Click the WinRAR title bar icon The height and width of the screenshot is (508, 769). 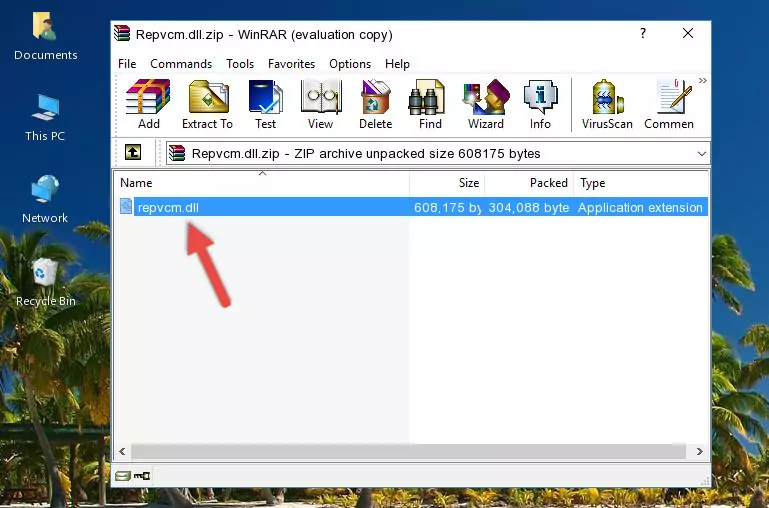click(x=122, y=34)
